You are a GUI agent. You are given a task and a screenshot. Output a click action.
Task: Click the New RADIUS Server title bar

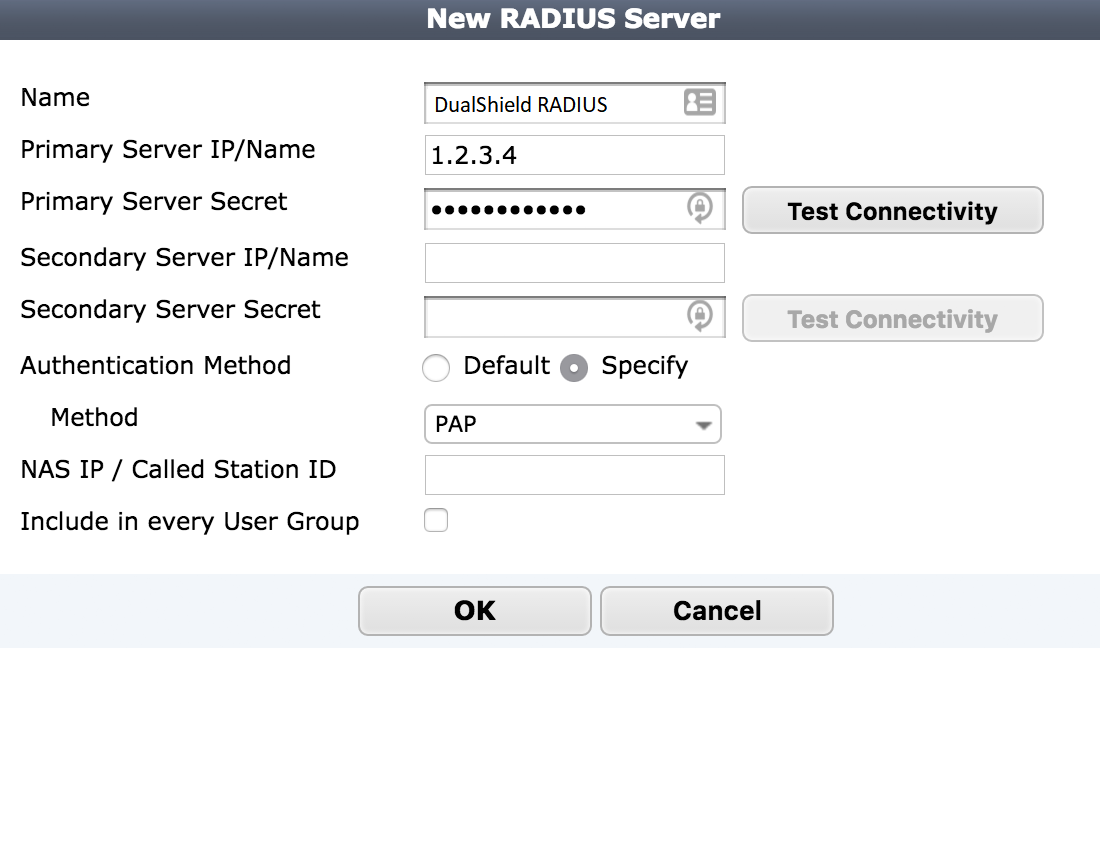[x=573, y=19]
